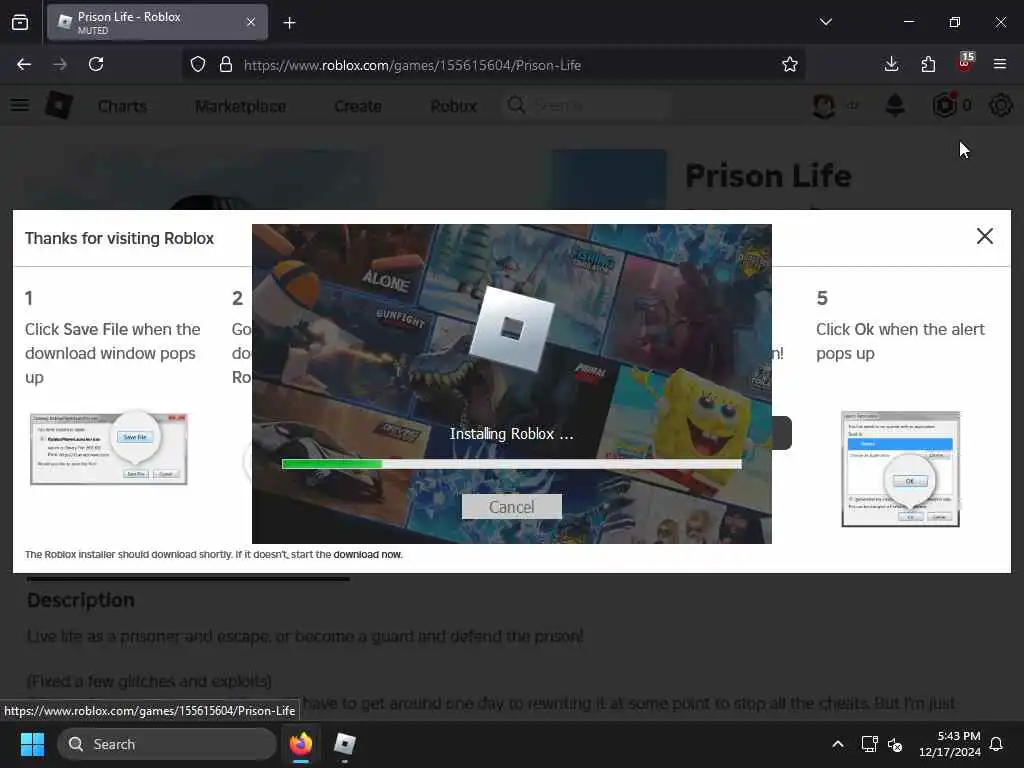
Task: Focus the URL address bar
Action: click(493, 65)
